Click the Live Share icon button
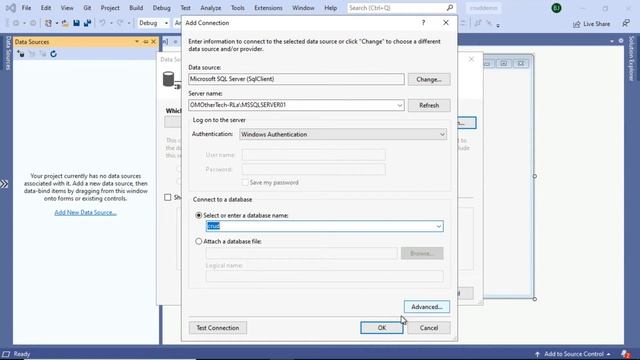This screenshot has width=640, height=360. click(x=591, y=24)
